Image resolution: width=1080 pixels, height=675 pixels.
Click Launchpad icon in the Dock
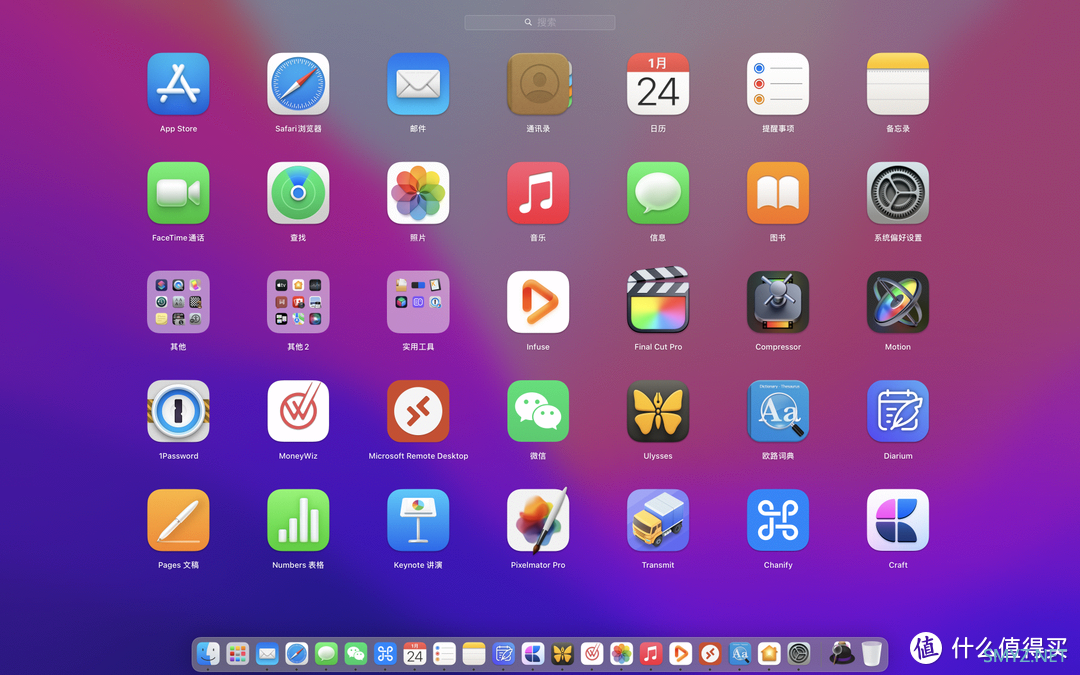(238, 653)
